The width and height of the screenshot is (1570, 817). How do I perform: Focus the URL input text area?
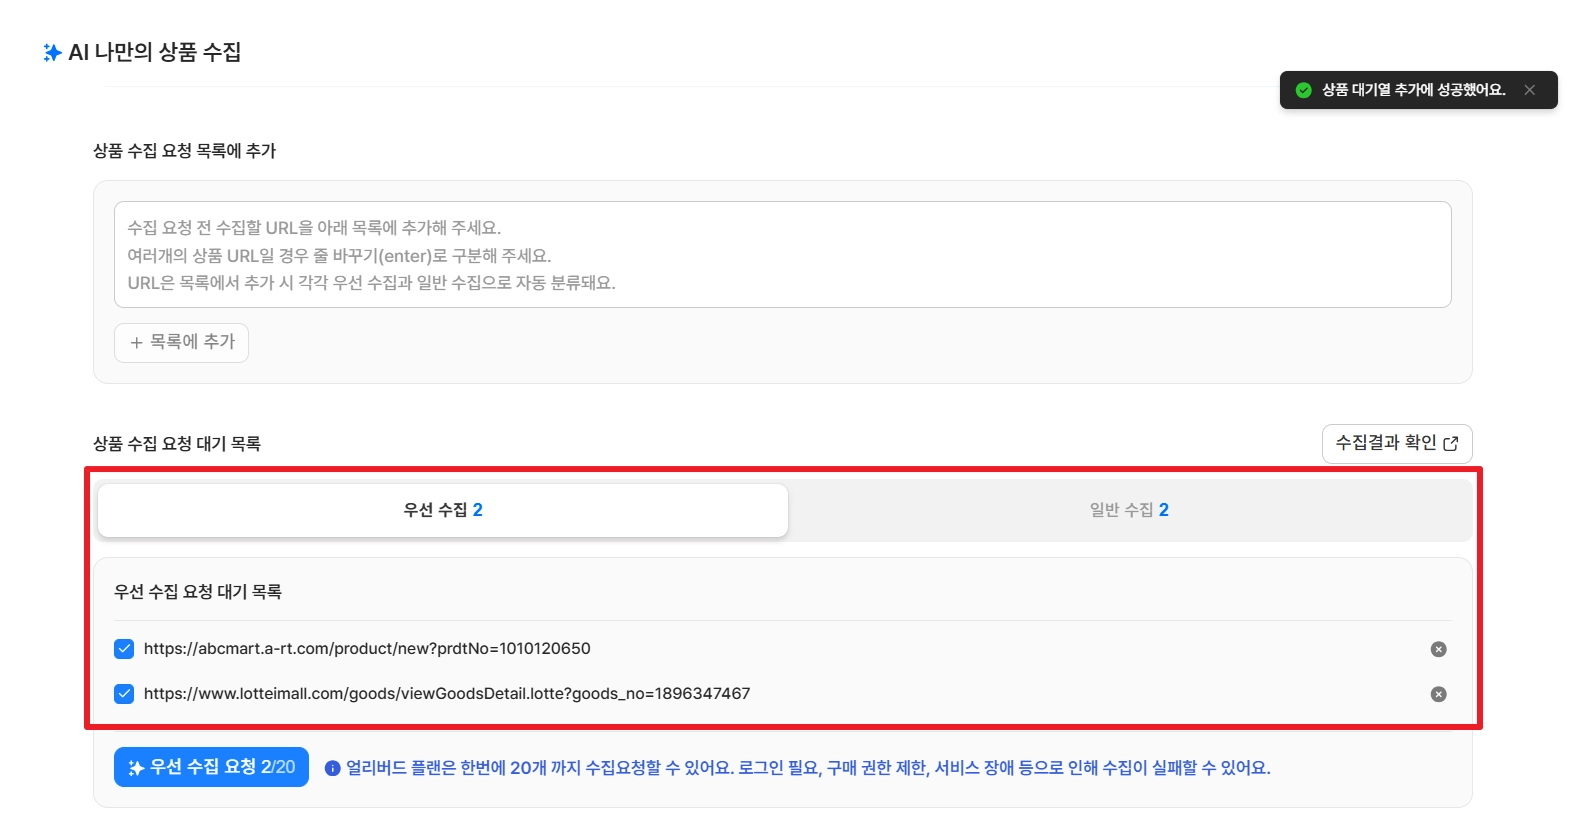coord(782,255)
